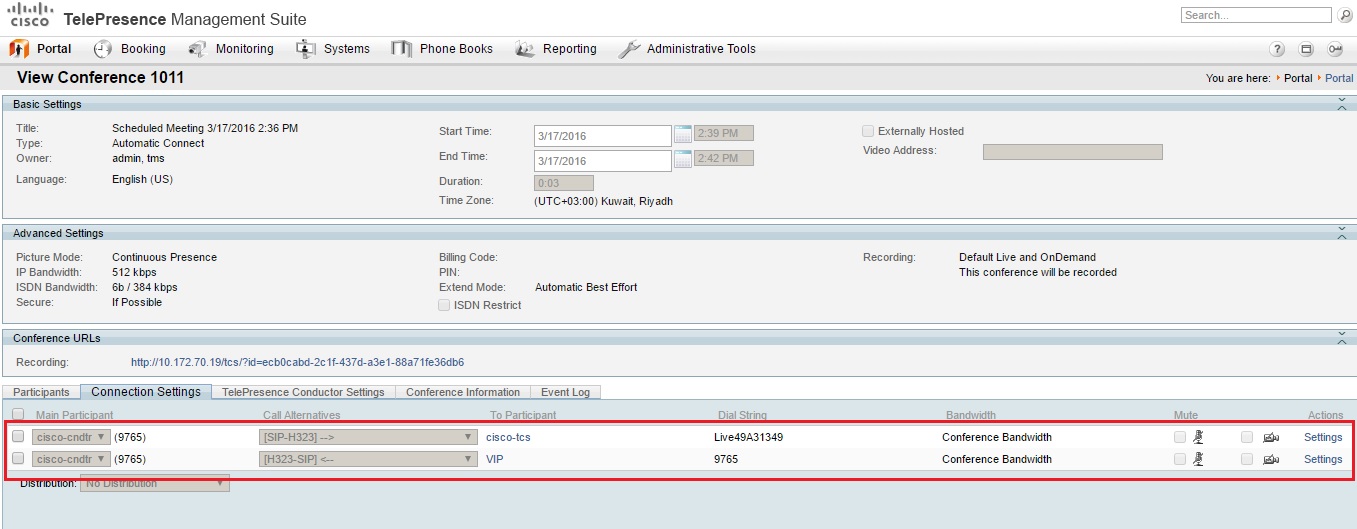
Task: Click the Live49A31349 dial string
Action: 749,437
